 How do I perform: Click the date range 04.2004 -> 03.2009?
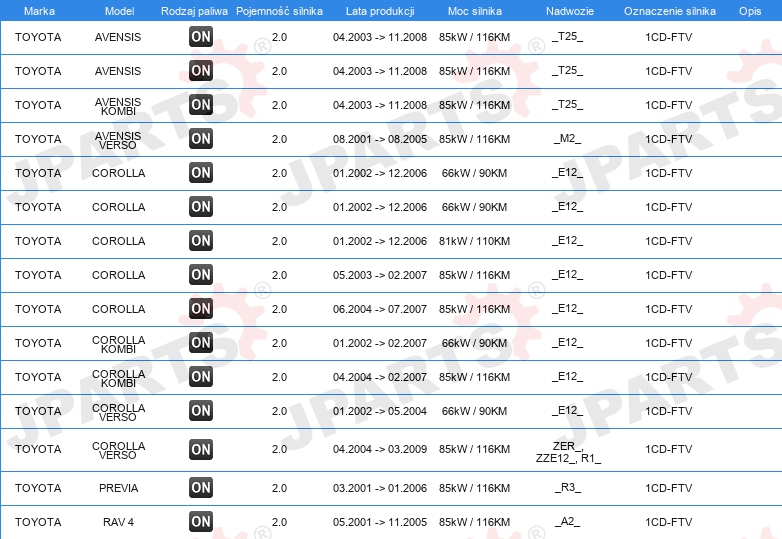pos(380,449)
